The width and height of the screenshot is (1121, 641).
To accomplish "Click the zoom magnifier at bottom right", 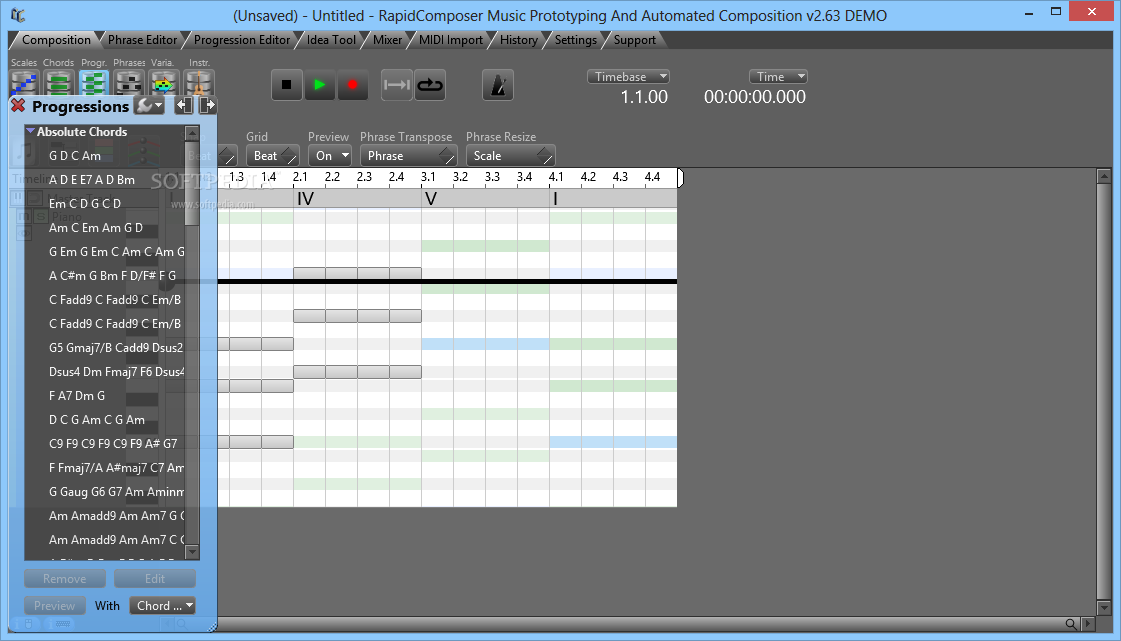I will click(1070, 624).
